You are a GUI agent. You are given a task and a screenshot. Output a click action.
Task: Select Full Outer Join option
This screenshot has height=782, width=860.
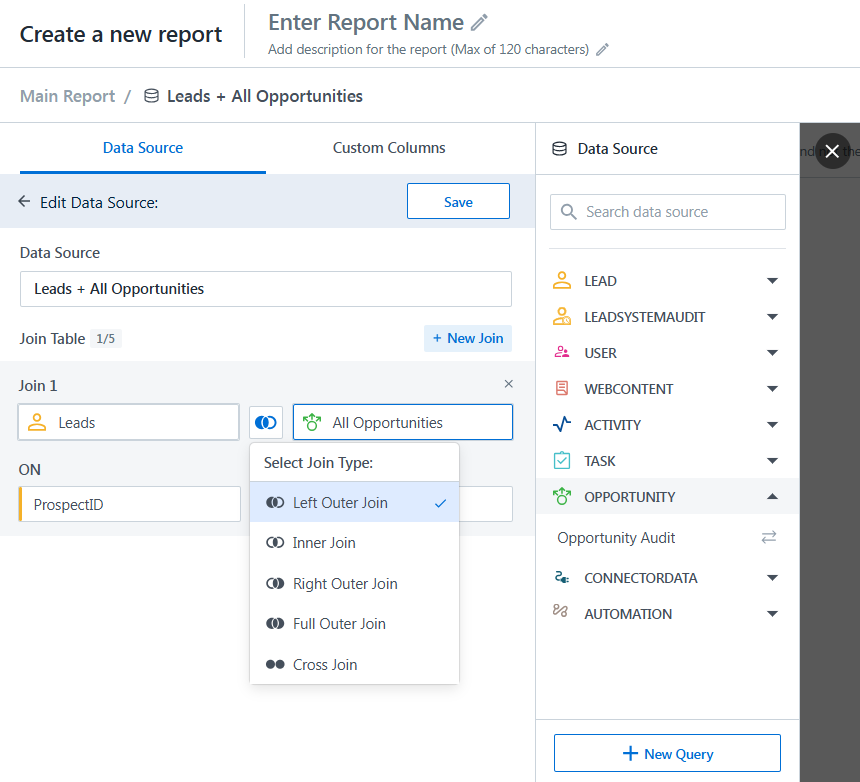tap(339, 624)
